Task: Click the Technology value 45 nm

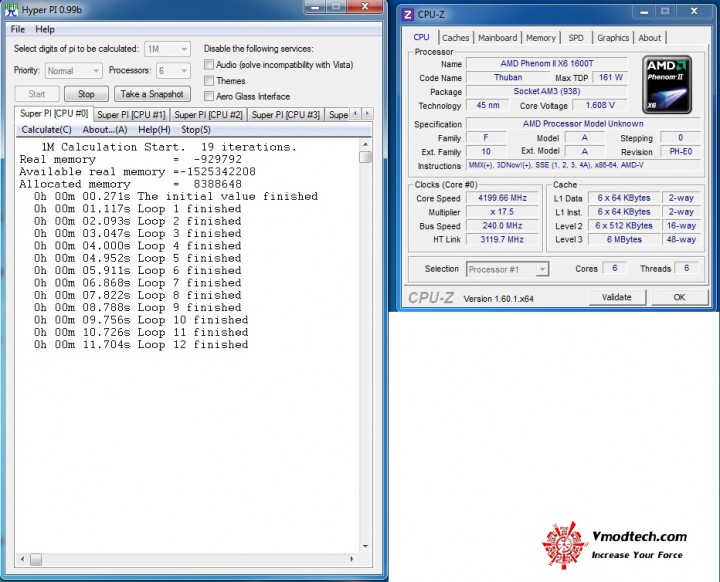Action: 488,105
